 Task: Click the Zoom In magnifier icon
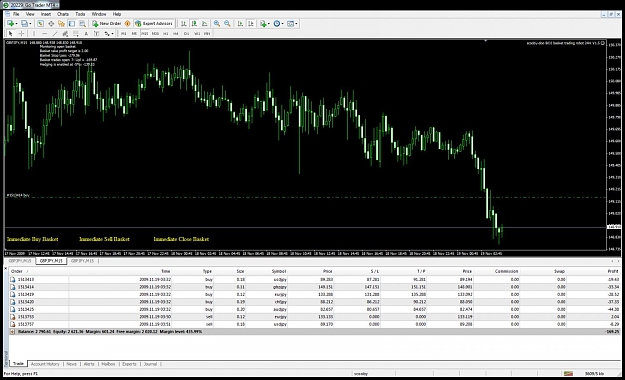pos(216,24)
